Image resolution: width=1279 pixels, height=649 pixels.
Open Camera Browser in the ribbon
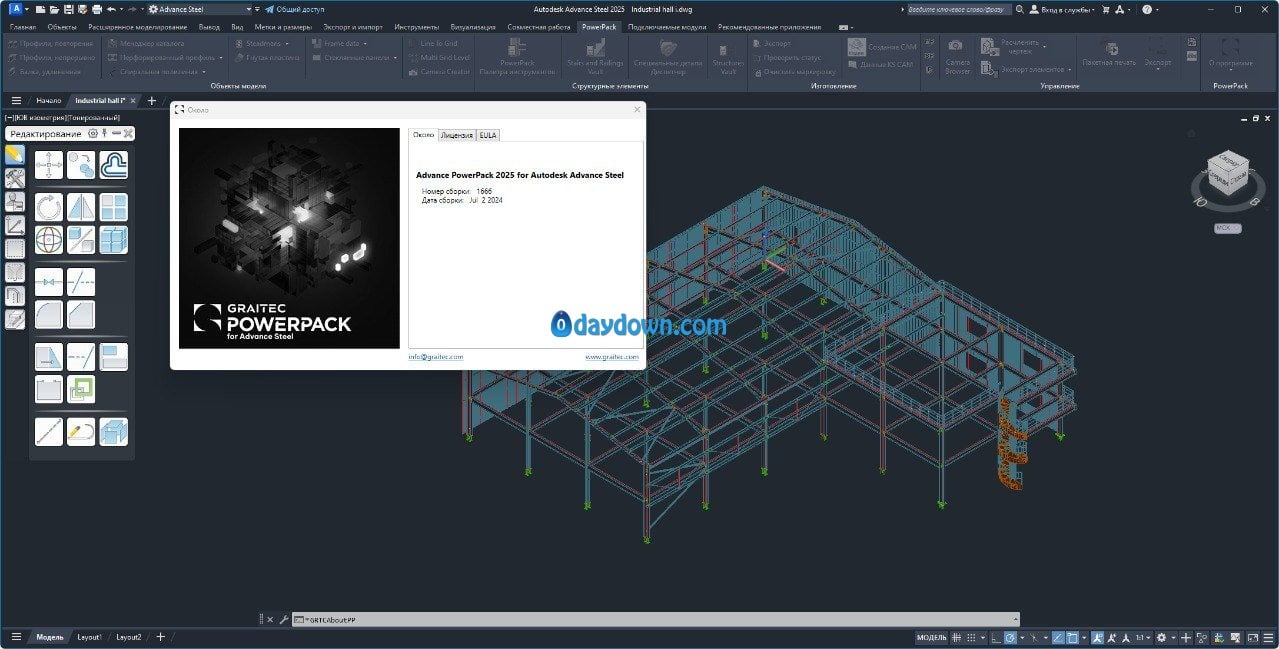click(x=958, y=58)
